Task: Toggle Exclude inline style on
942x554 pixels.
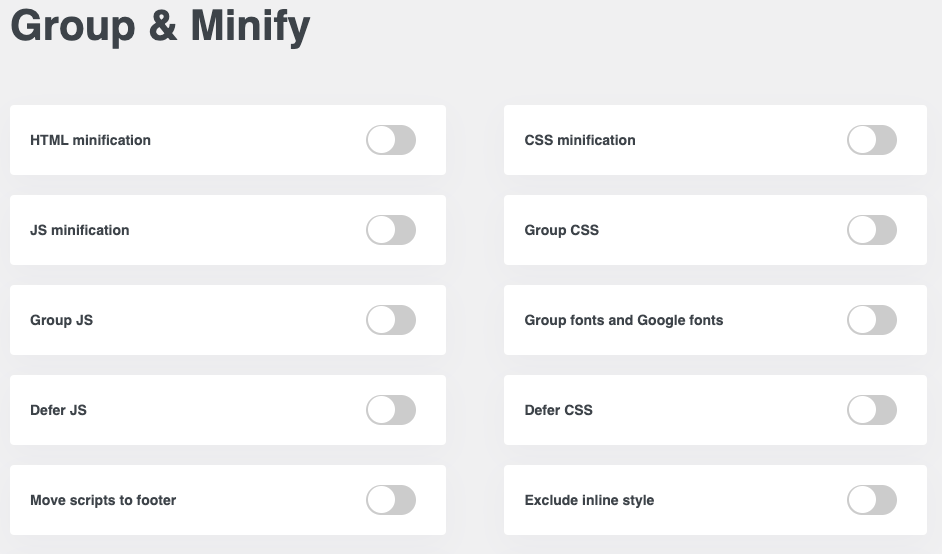Action: coord(871,500)
